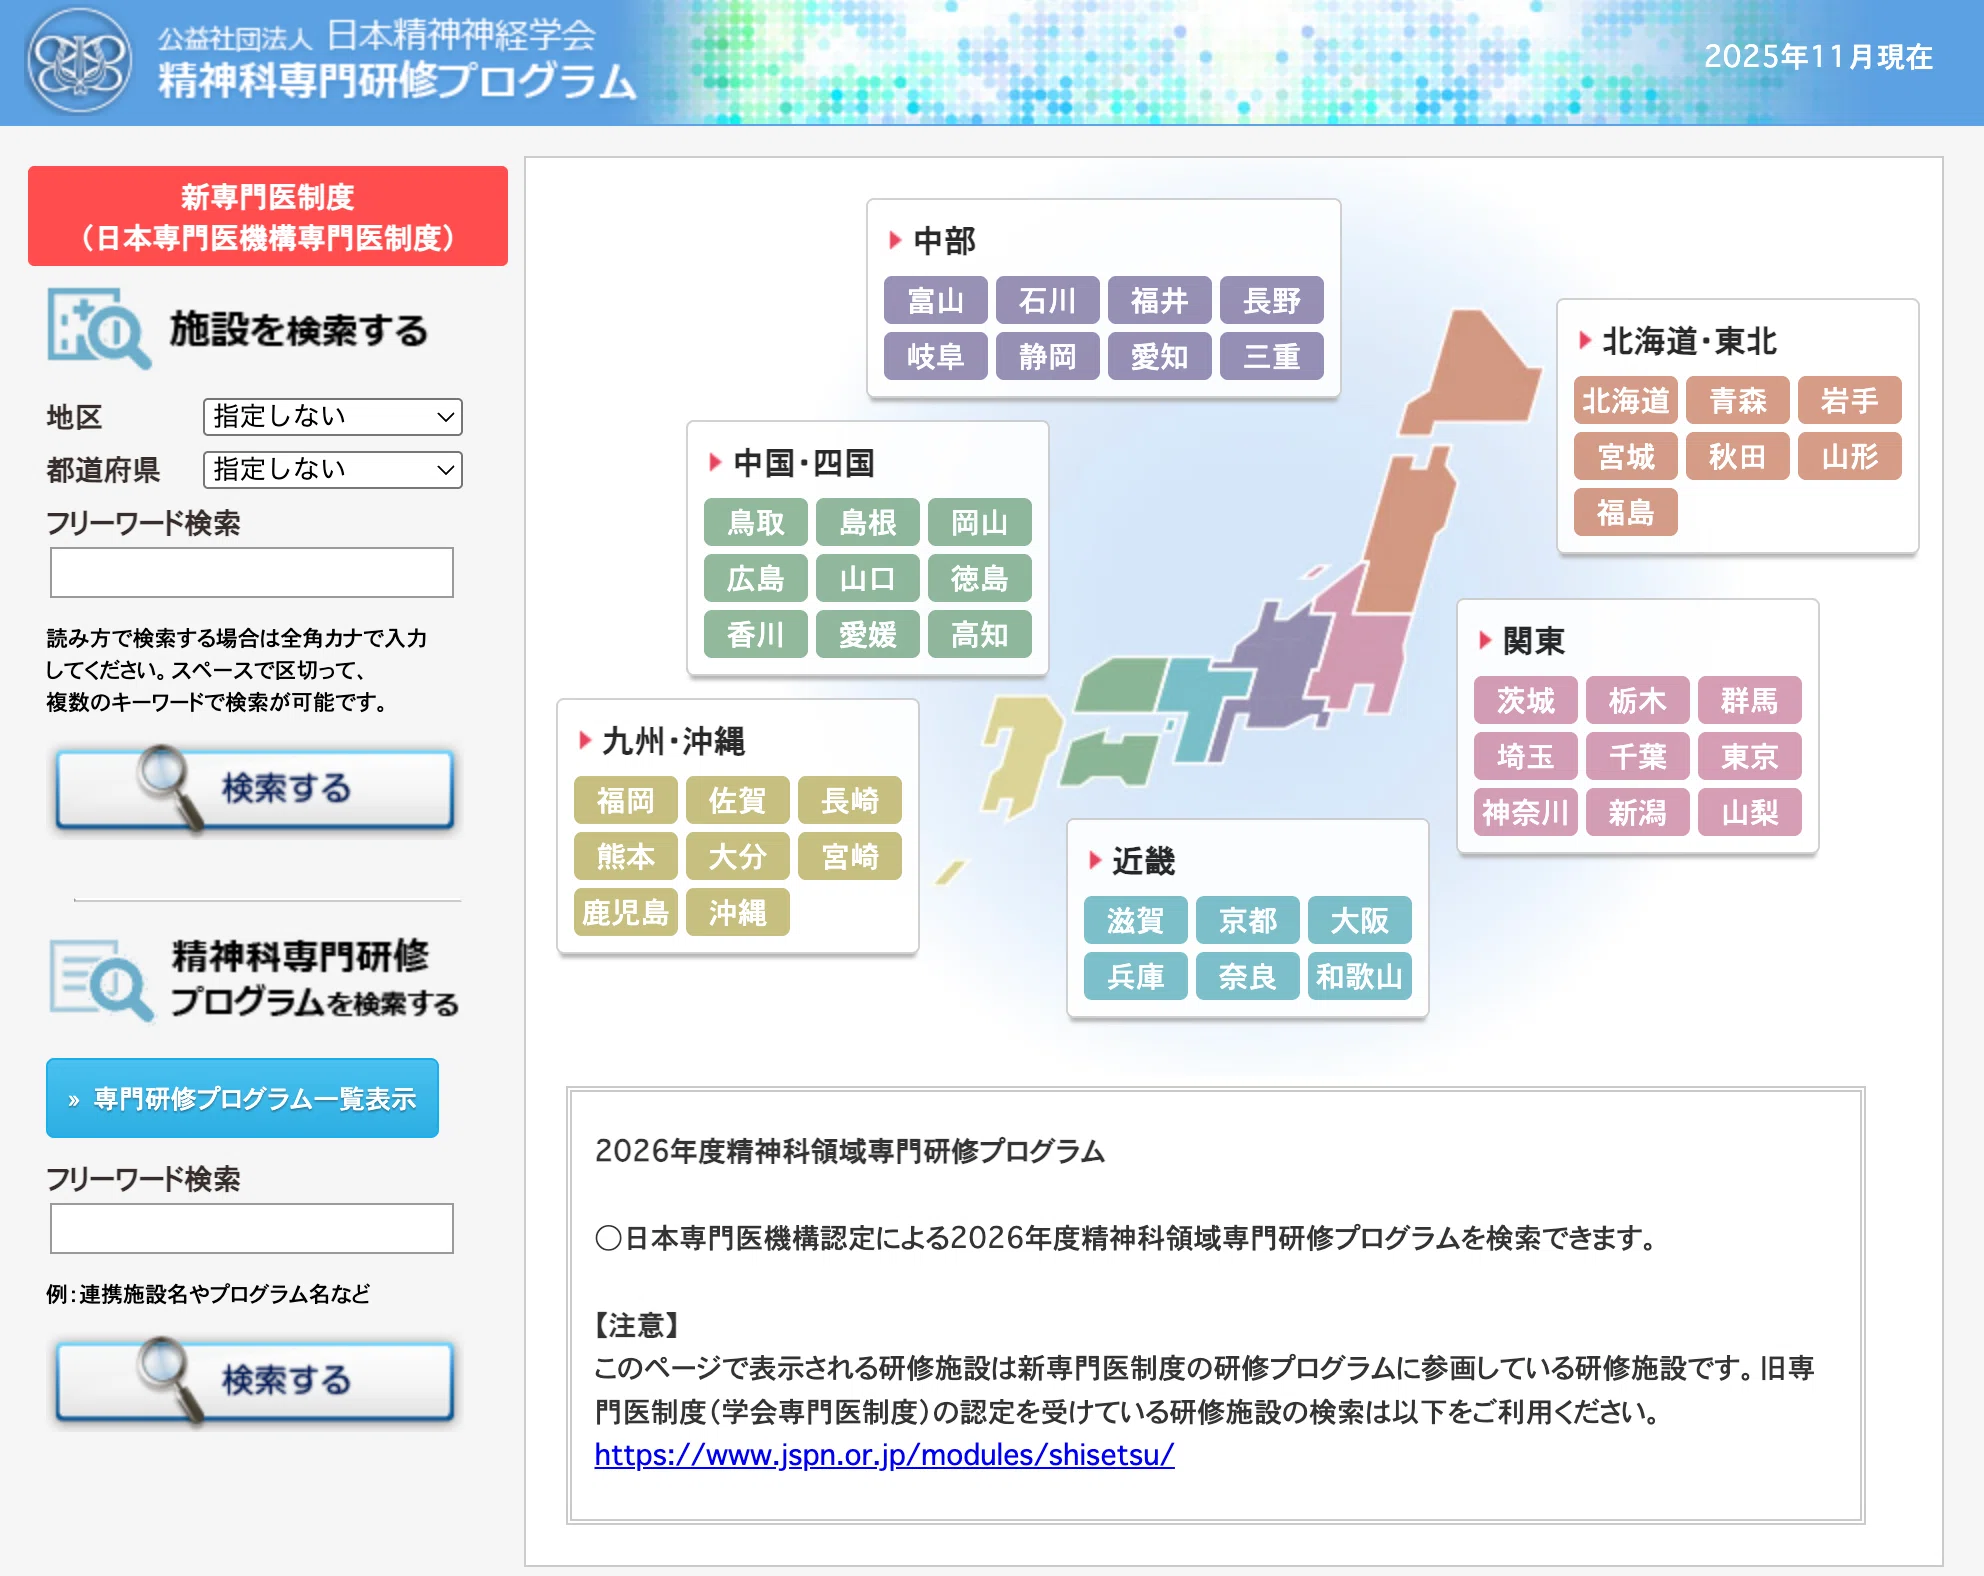This screenshot has height=1576, width=1984.
Task: Select 新潟 prefecture button
Action: 1638,812
